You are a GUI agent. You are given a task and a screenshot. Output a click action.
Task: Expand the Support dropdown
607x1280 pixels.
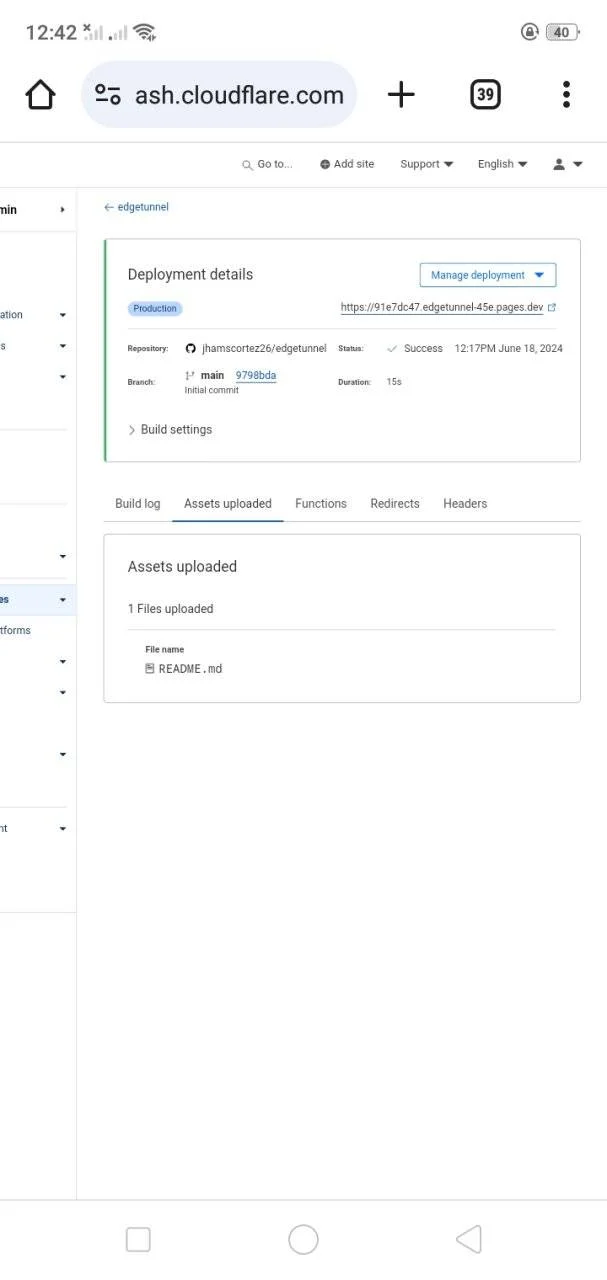[x=427, y=164]
